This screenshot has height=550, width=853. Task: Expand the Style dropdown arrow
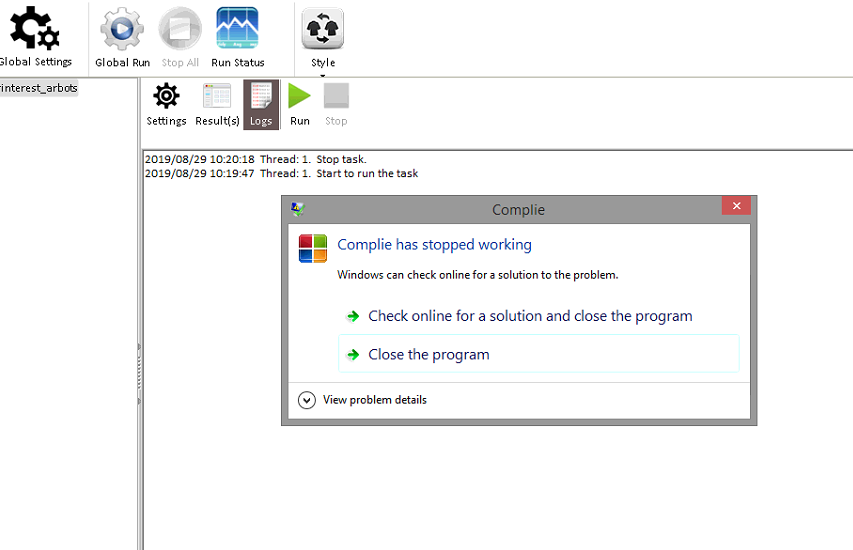(323, 75)
